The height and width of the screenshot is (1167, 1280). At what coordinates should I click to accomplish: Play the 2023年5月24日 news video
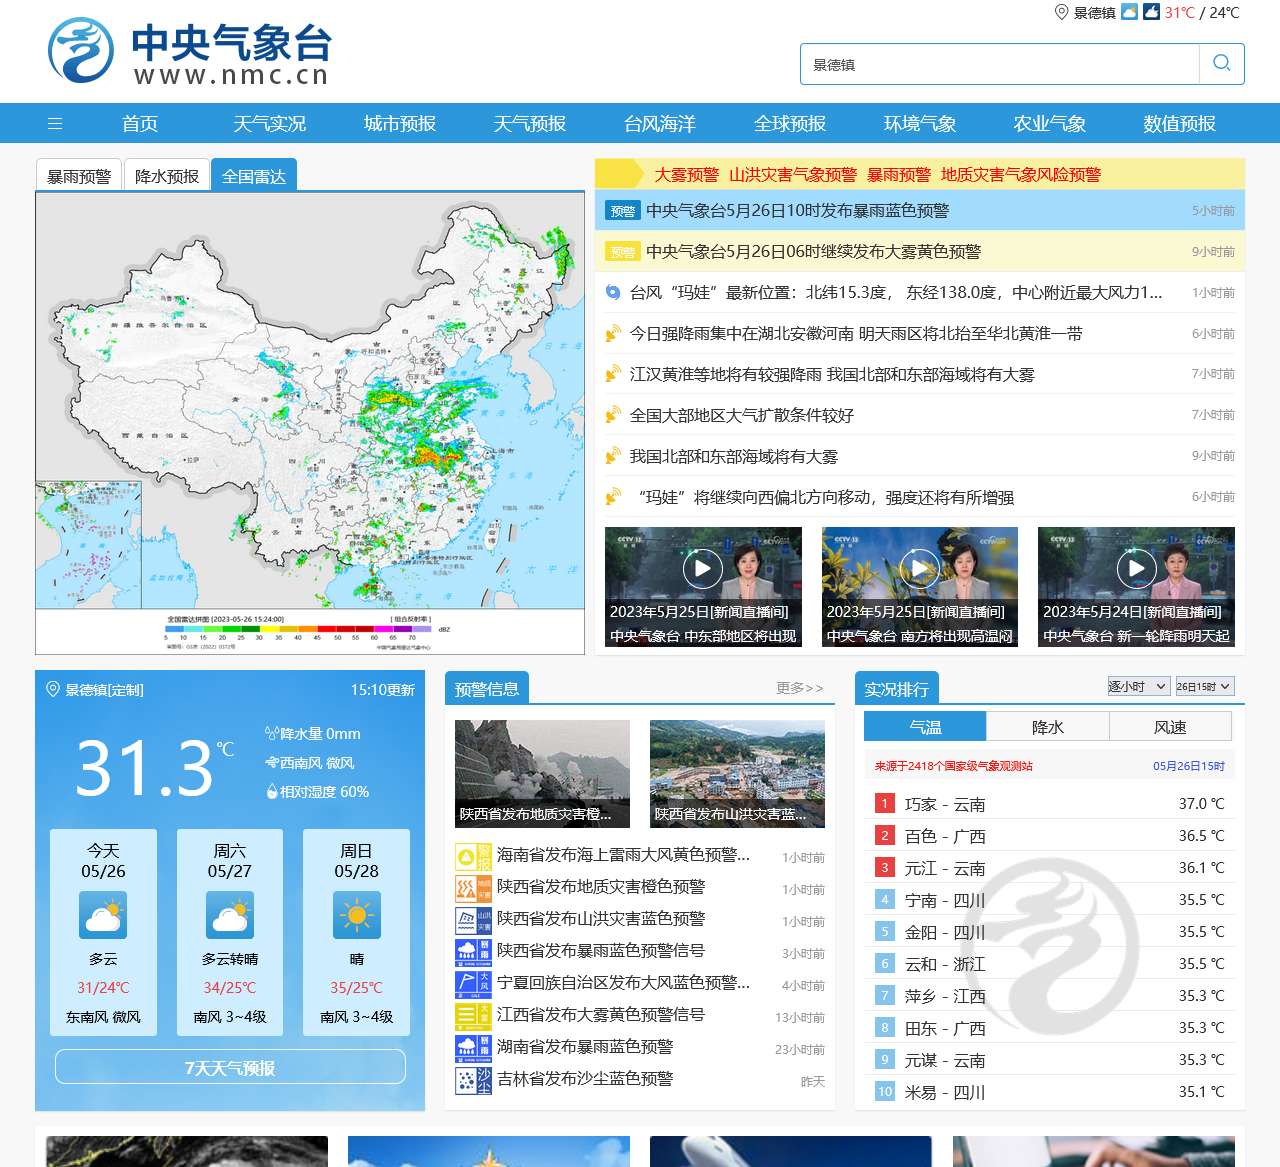[x=1136, y=570]
